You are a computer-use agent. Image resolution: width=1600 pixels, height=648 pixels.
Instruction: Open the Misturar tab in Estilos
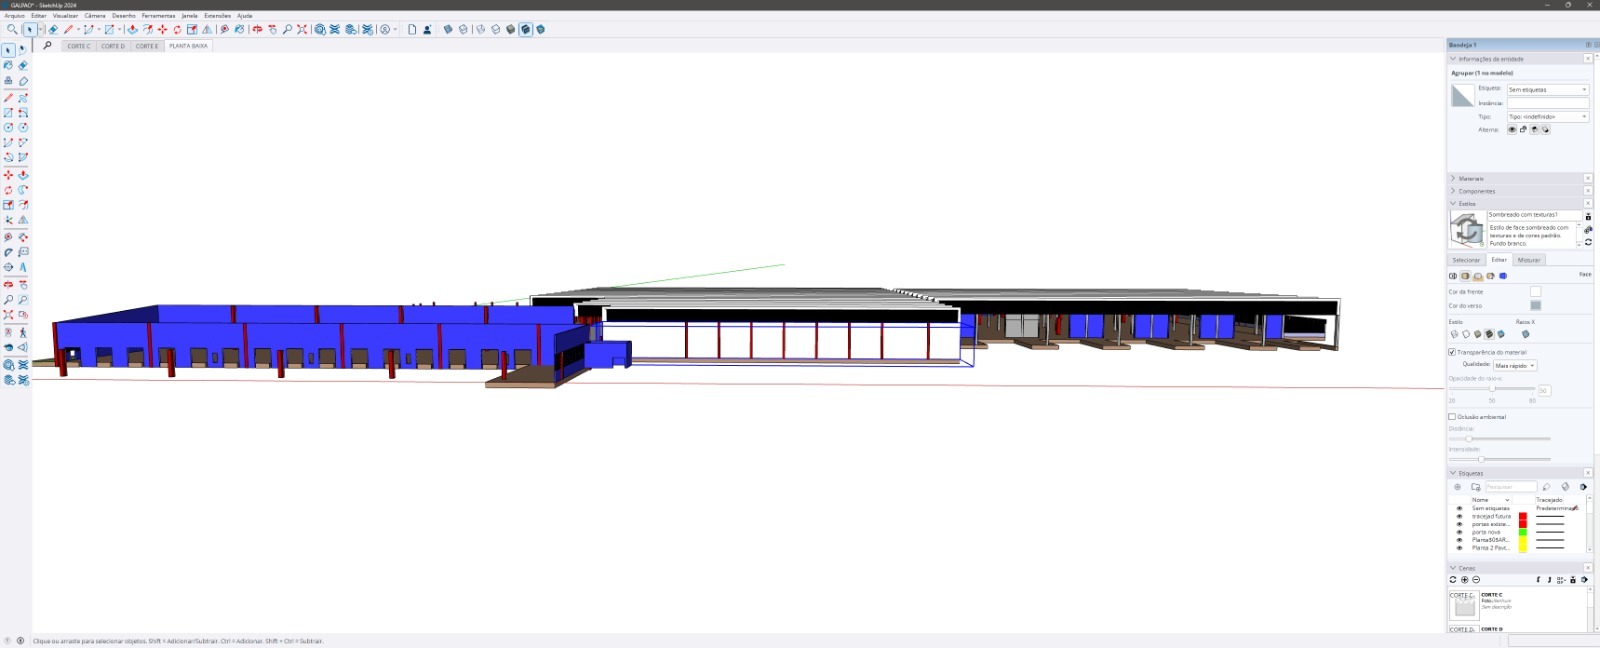(x=1529, y=260)
